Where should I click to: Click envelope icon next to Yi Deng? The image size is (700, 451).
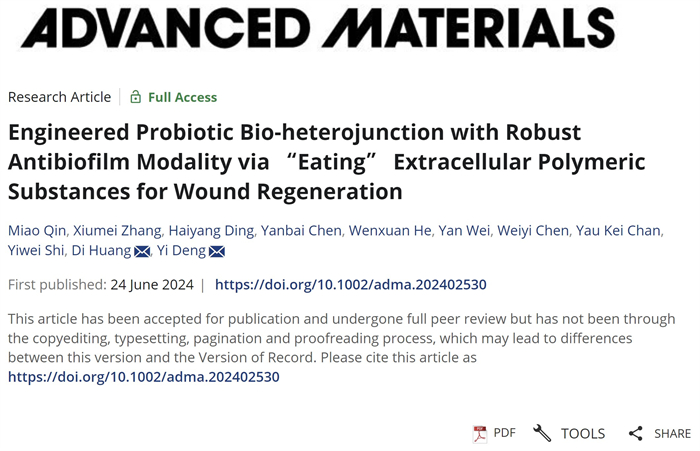pyautogui.click(x=217, y=251)
